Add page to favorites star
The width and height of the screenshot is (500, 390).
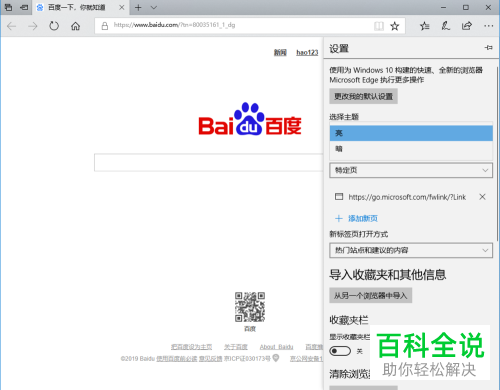(x=395, y=26)
